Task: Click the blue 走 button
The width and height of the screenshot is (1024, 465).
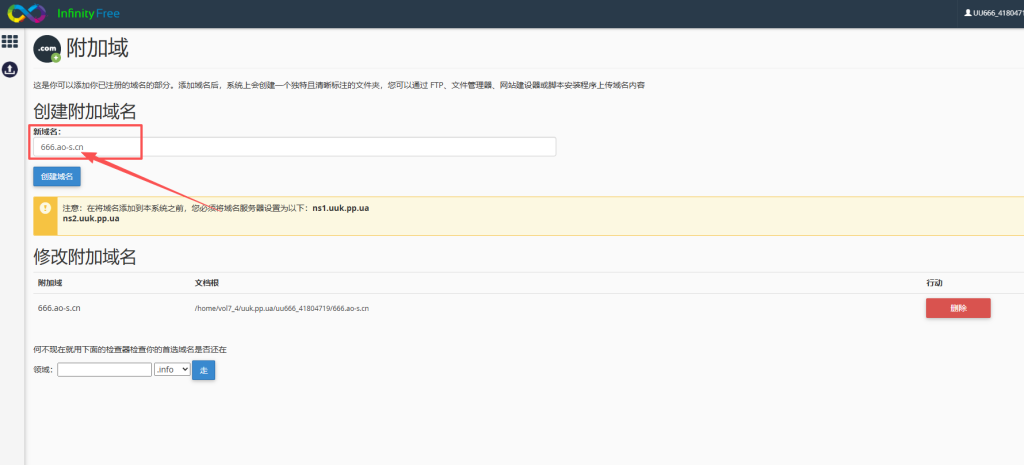Action: [203, 370]
